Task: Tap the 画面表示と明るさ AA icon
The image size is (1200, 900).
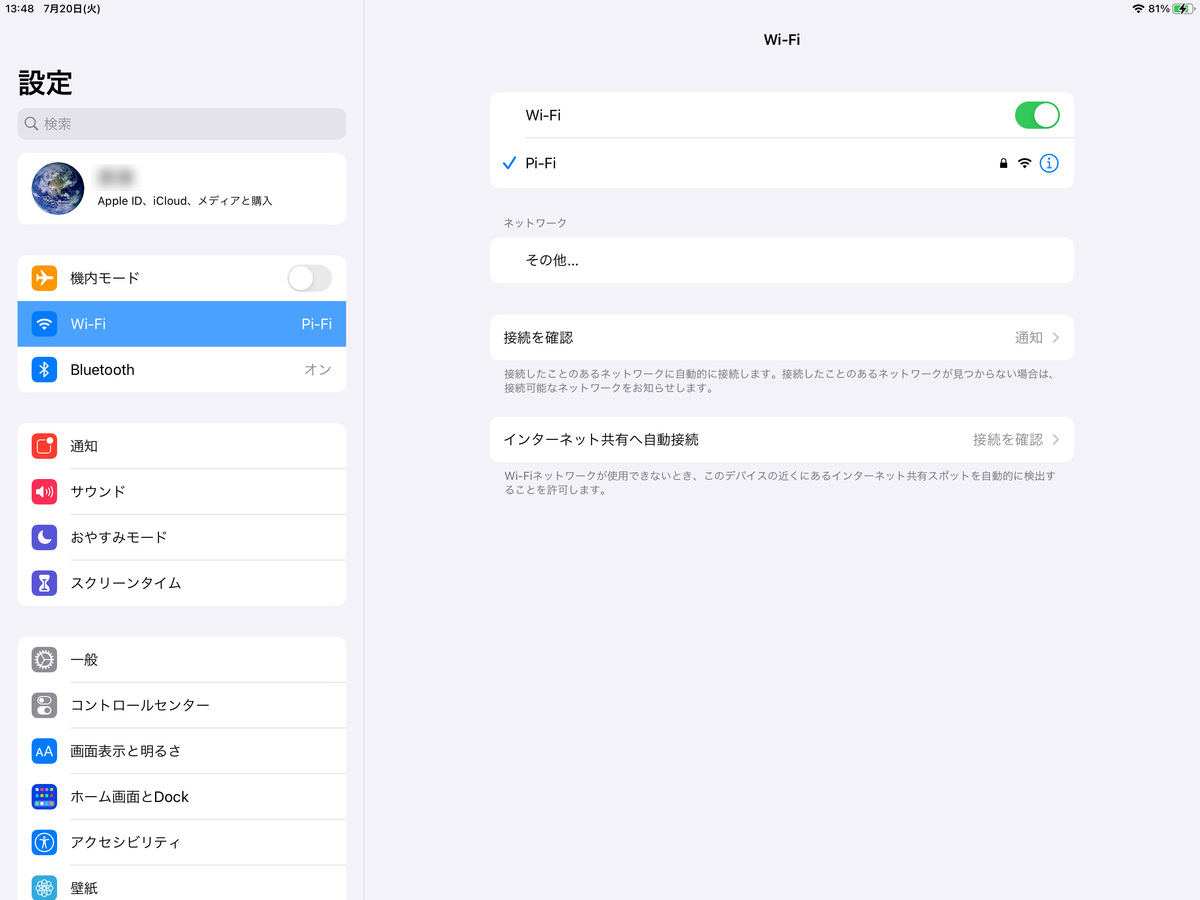Action: (x=44, y=751)
